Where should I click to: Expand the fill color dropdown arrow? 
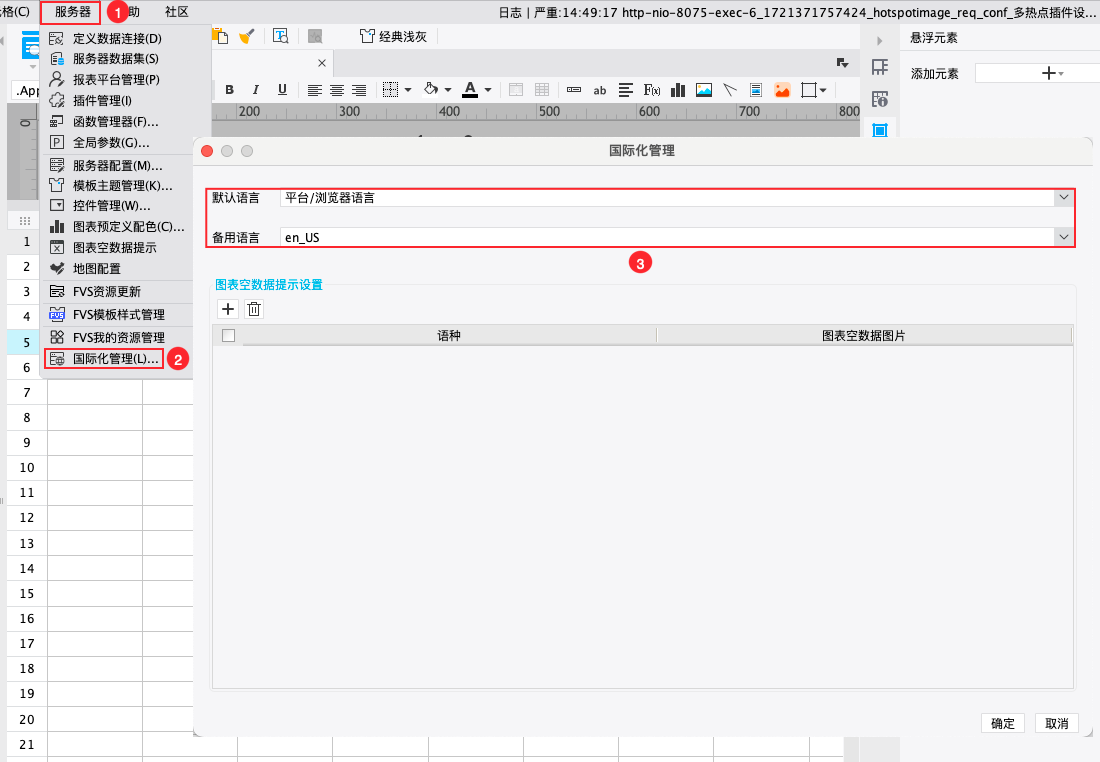(448, 90)
